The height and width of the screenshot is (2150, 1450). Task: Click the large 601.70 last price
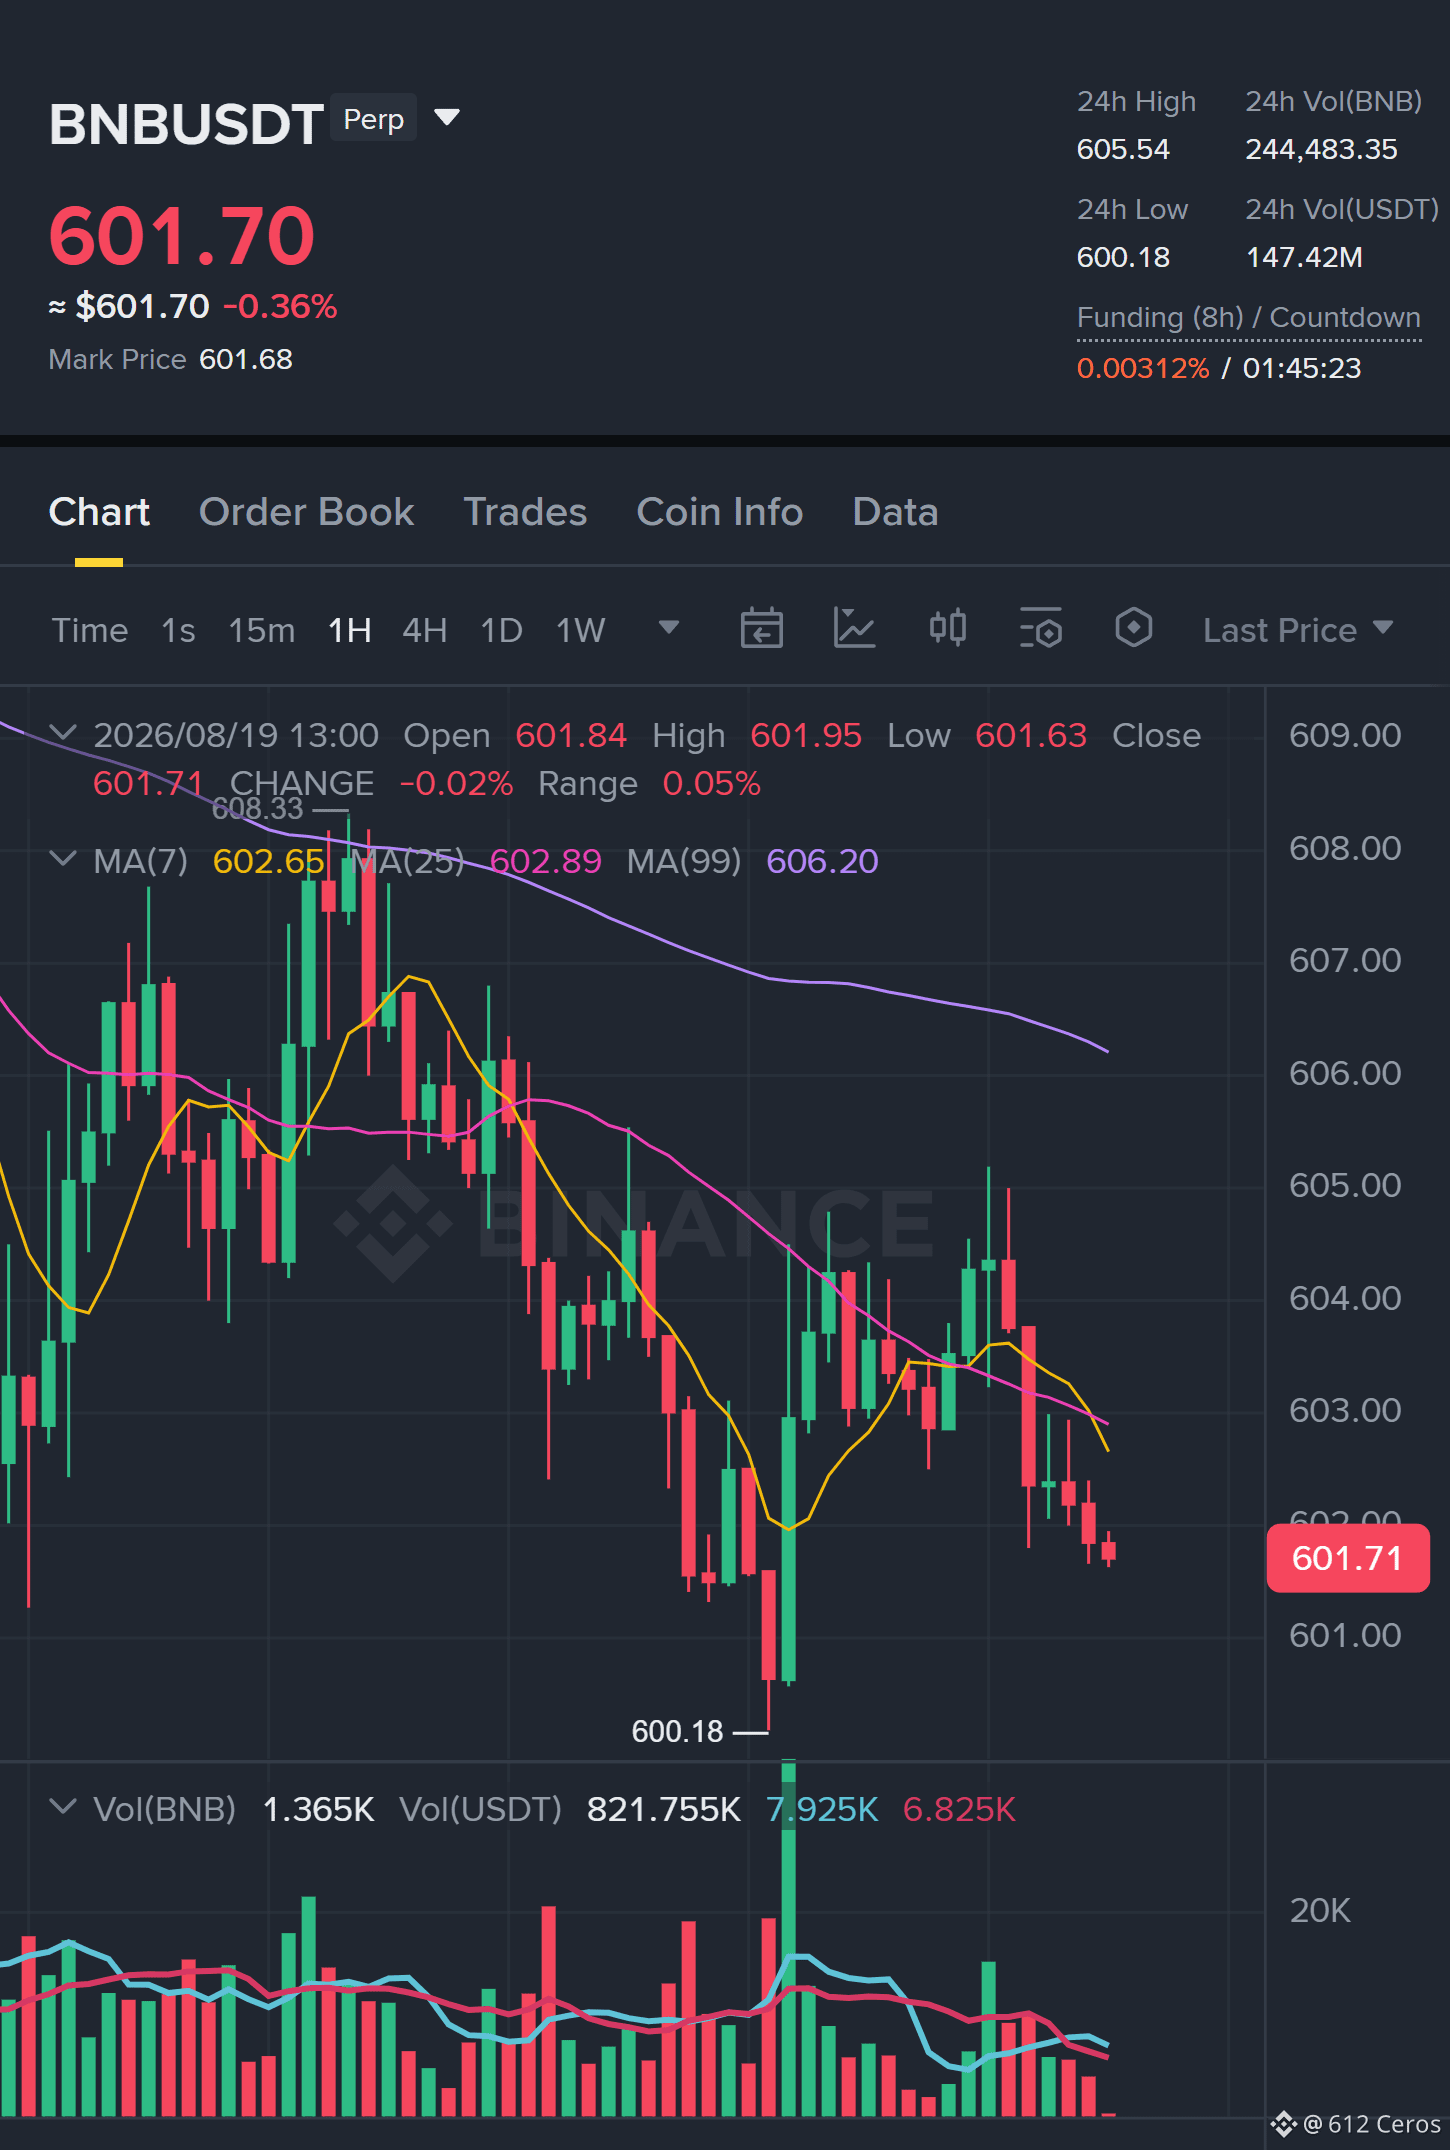pyautogui.click(x=182, y=236)
